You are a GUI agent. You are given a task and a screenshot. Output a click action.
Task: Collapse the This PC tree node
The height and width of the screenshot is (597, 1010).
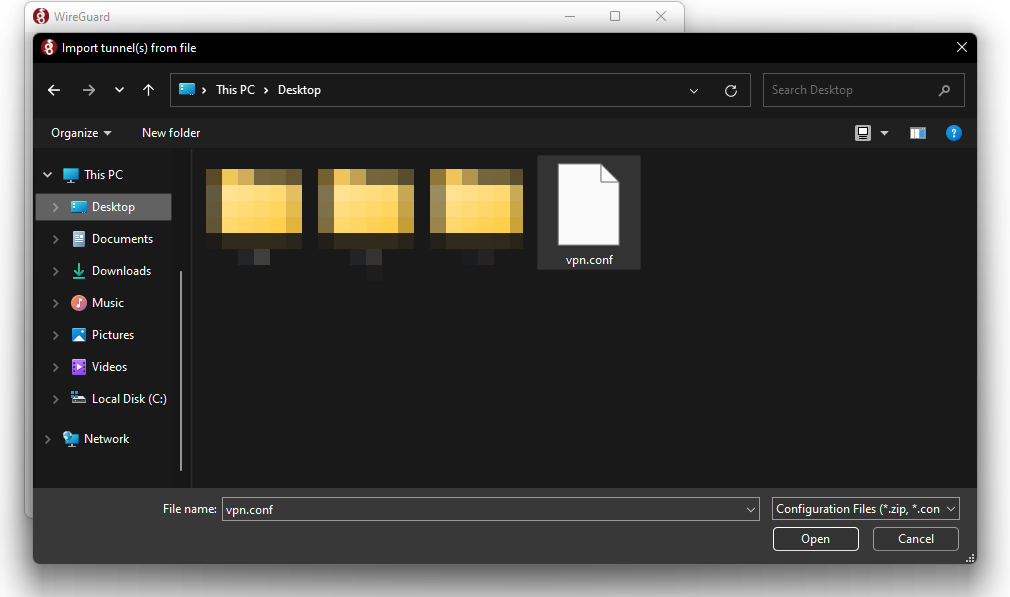tap(47, 175)
